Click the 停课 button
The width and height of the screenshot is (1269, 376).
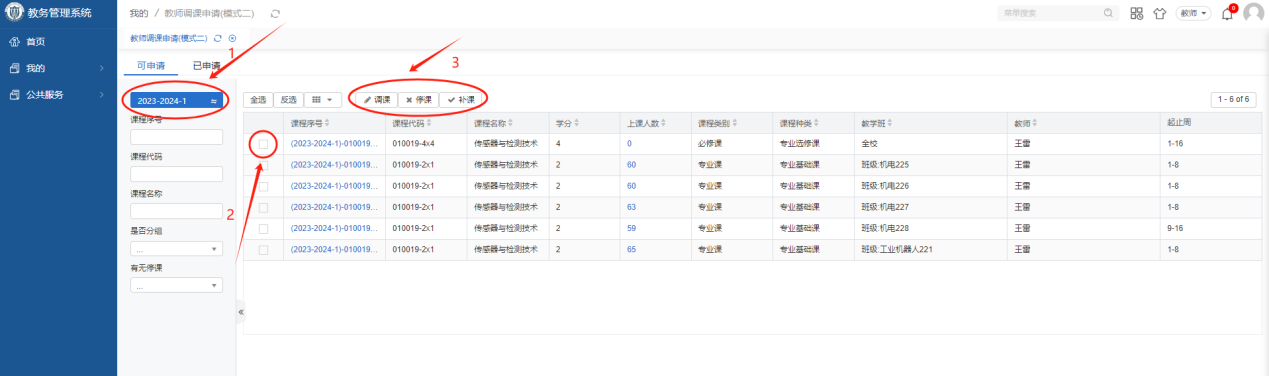pos(418,100)
